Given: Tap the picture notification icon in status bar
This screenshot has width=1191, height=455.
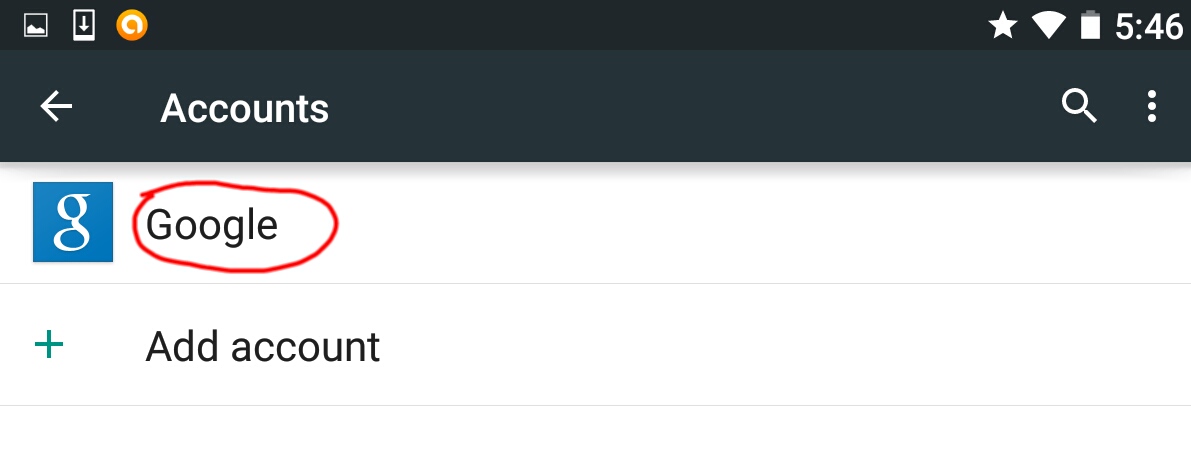Looking at the screenshot, I should pos(36,26).
